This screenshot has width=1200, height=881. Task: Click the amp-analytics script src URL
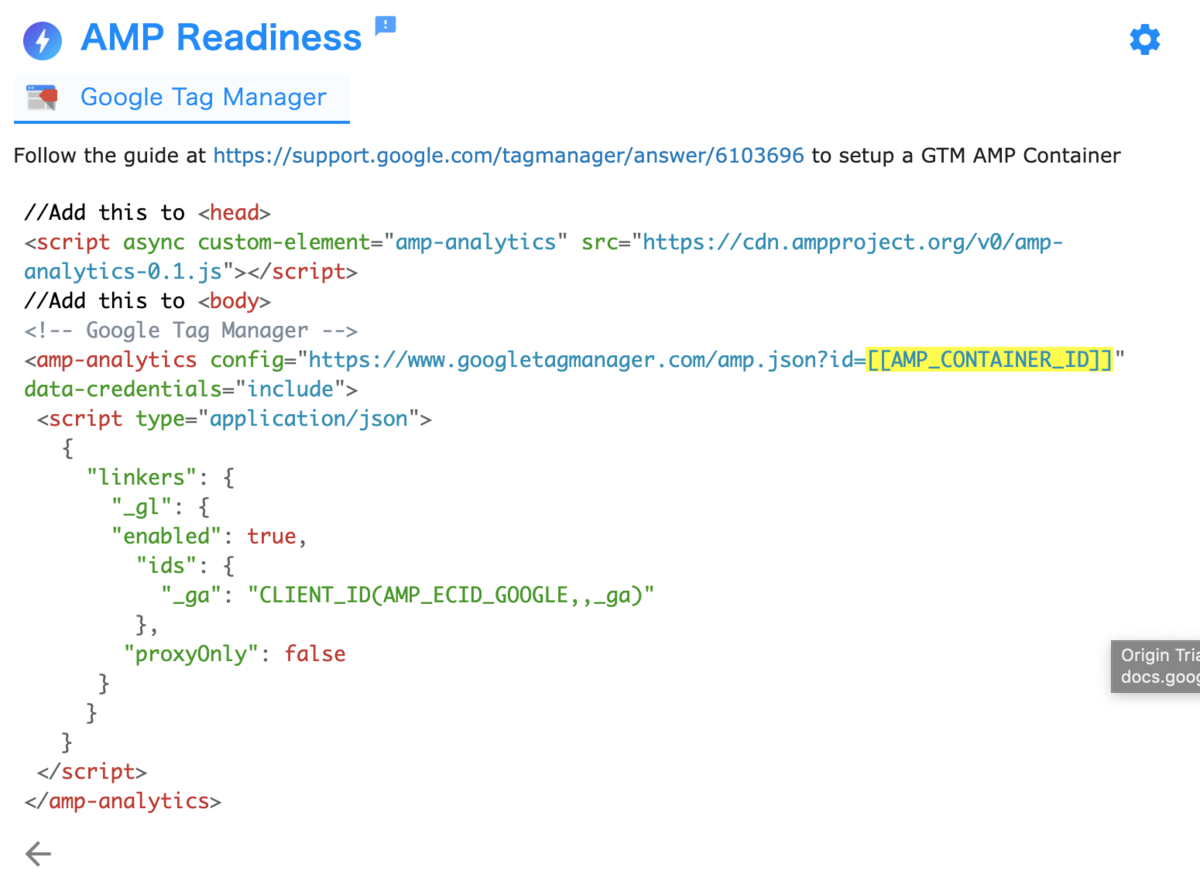coord(543,257)
